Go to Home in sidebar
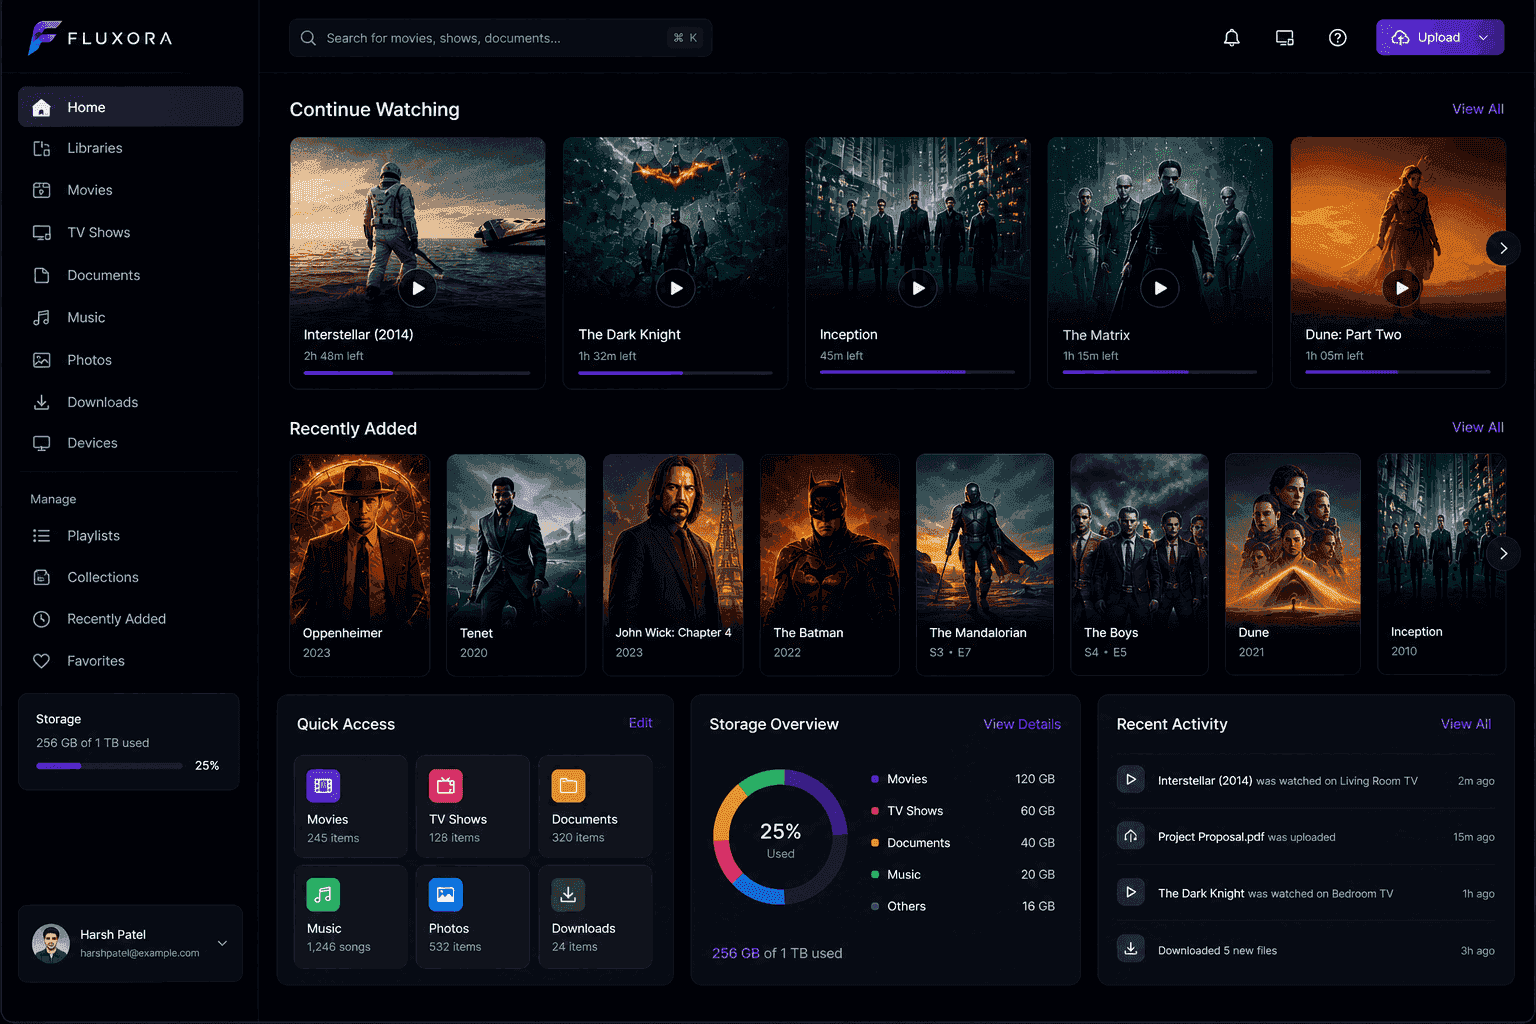 [130, 107]
